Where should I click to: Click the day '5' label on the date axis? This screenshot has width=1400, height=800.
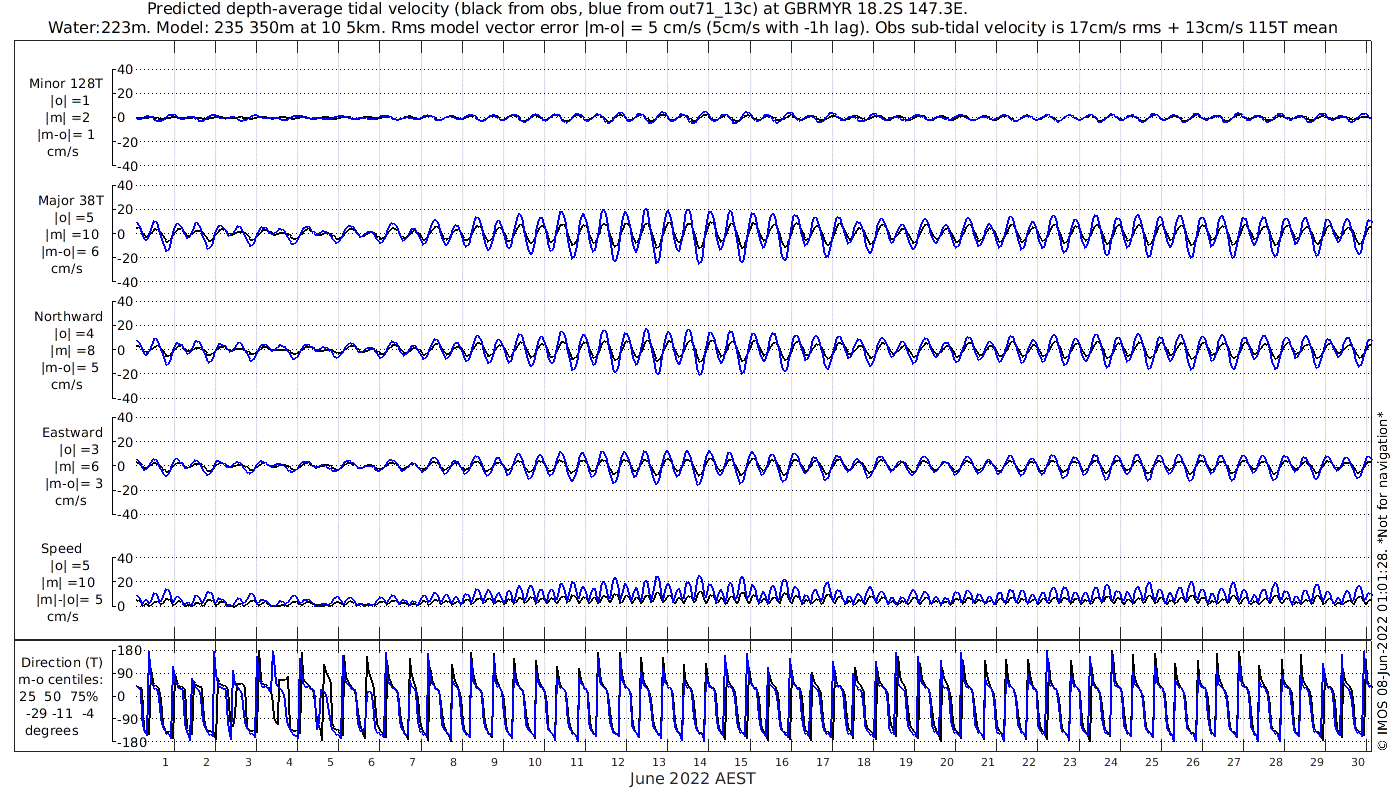330,762
